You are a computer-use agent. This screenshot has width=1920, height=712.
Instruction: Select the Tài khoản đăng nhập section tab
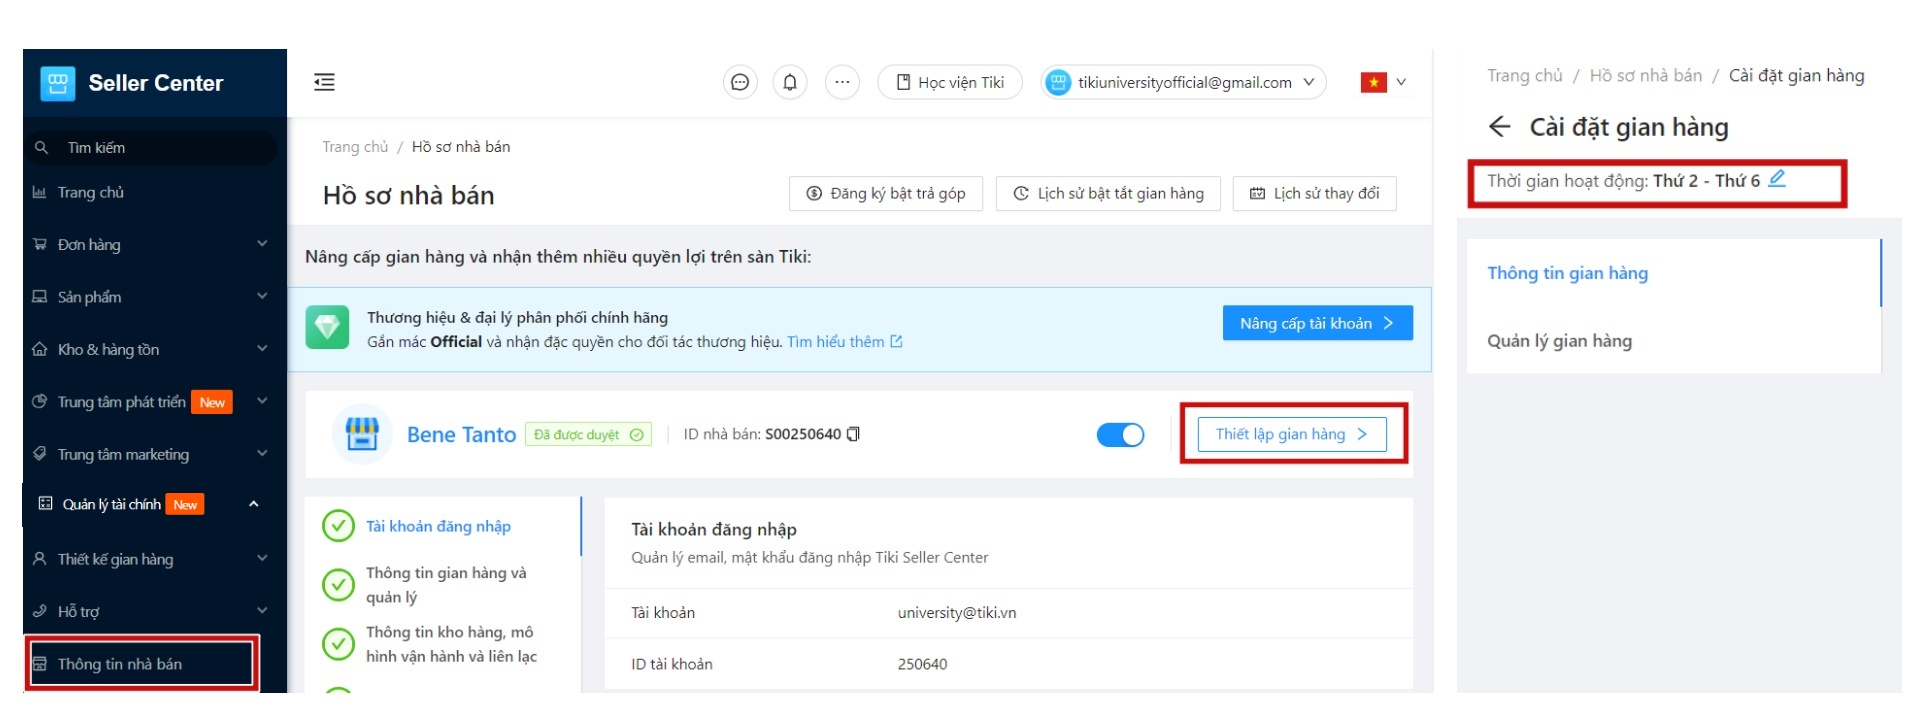coord(438,526)
